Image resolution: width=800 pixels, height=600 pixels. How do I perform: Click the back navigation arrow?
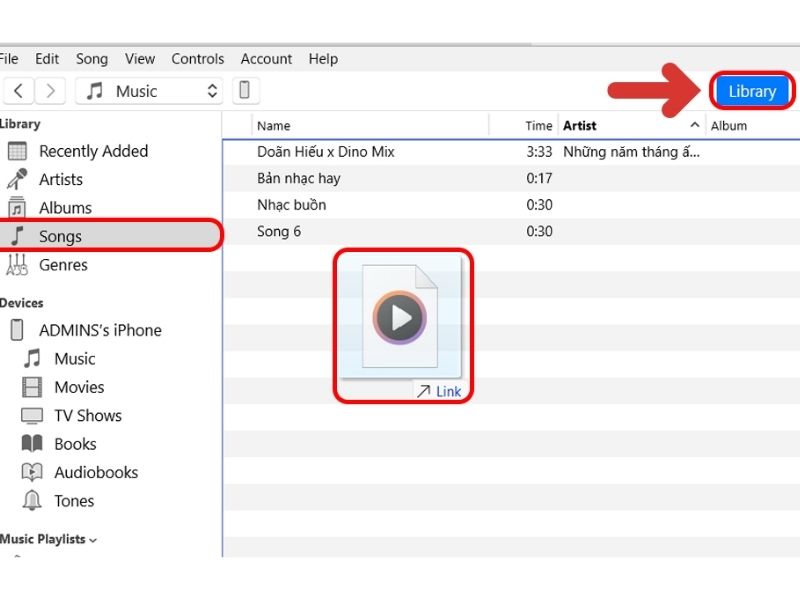[x=18, y=91]
